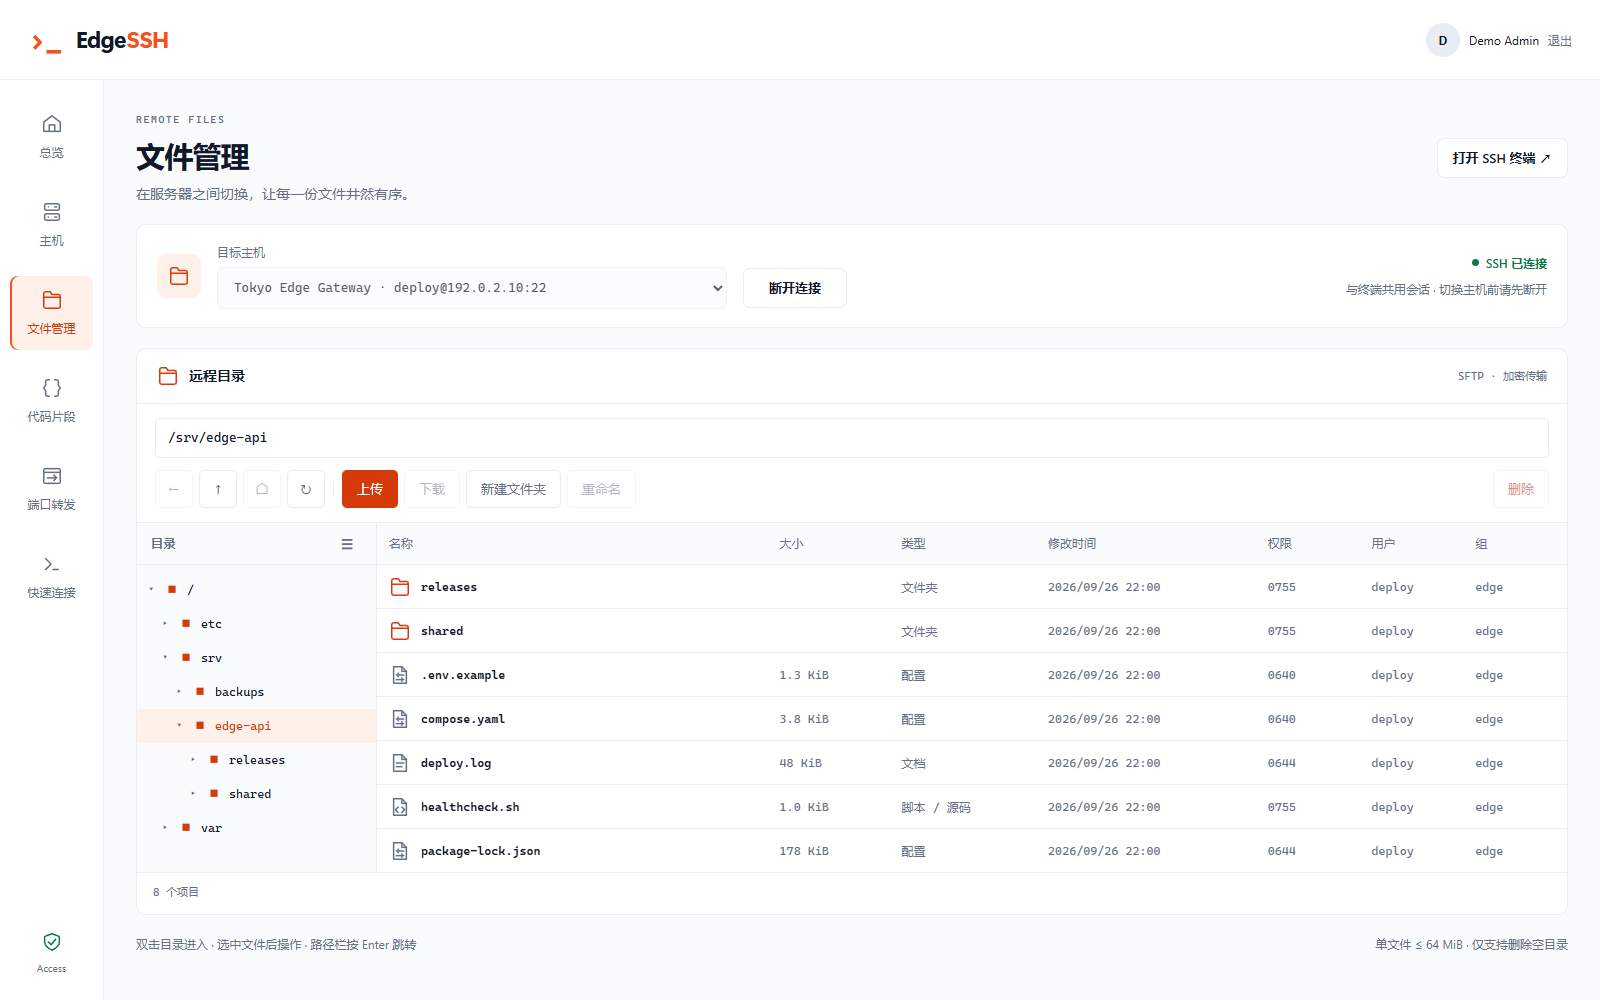Open the 代码片段 snippets sidebar item

[51, 401]
